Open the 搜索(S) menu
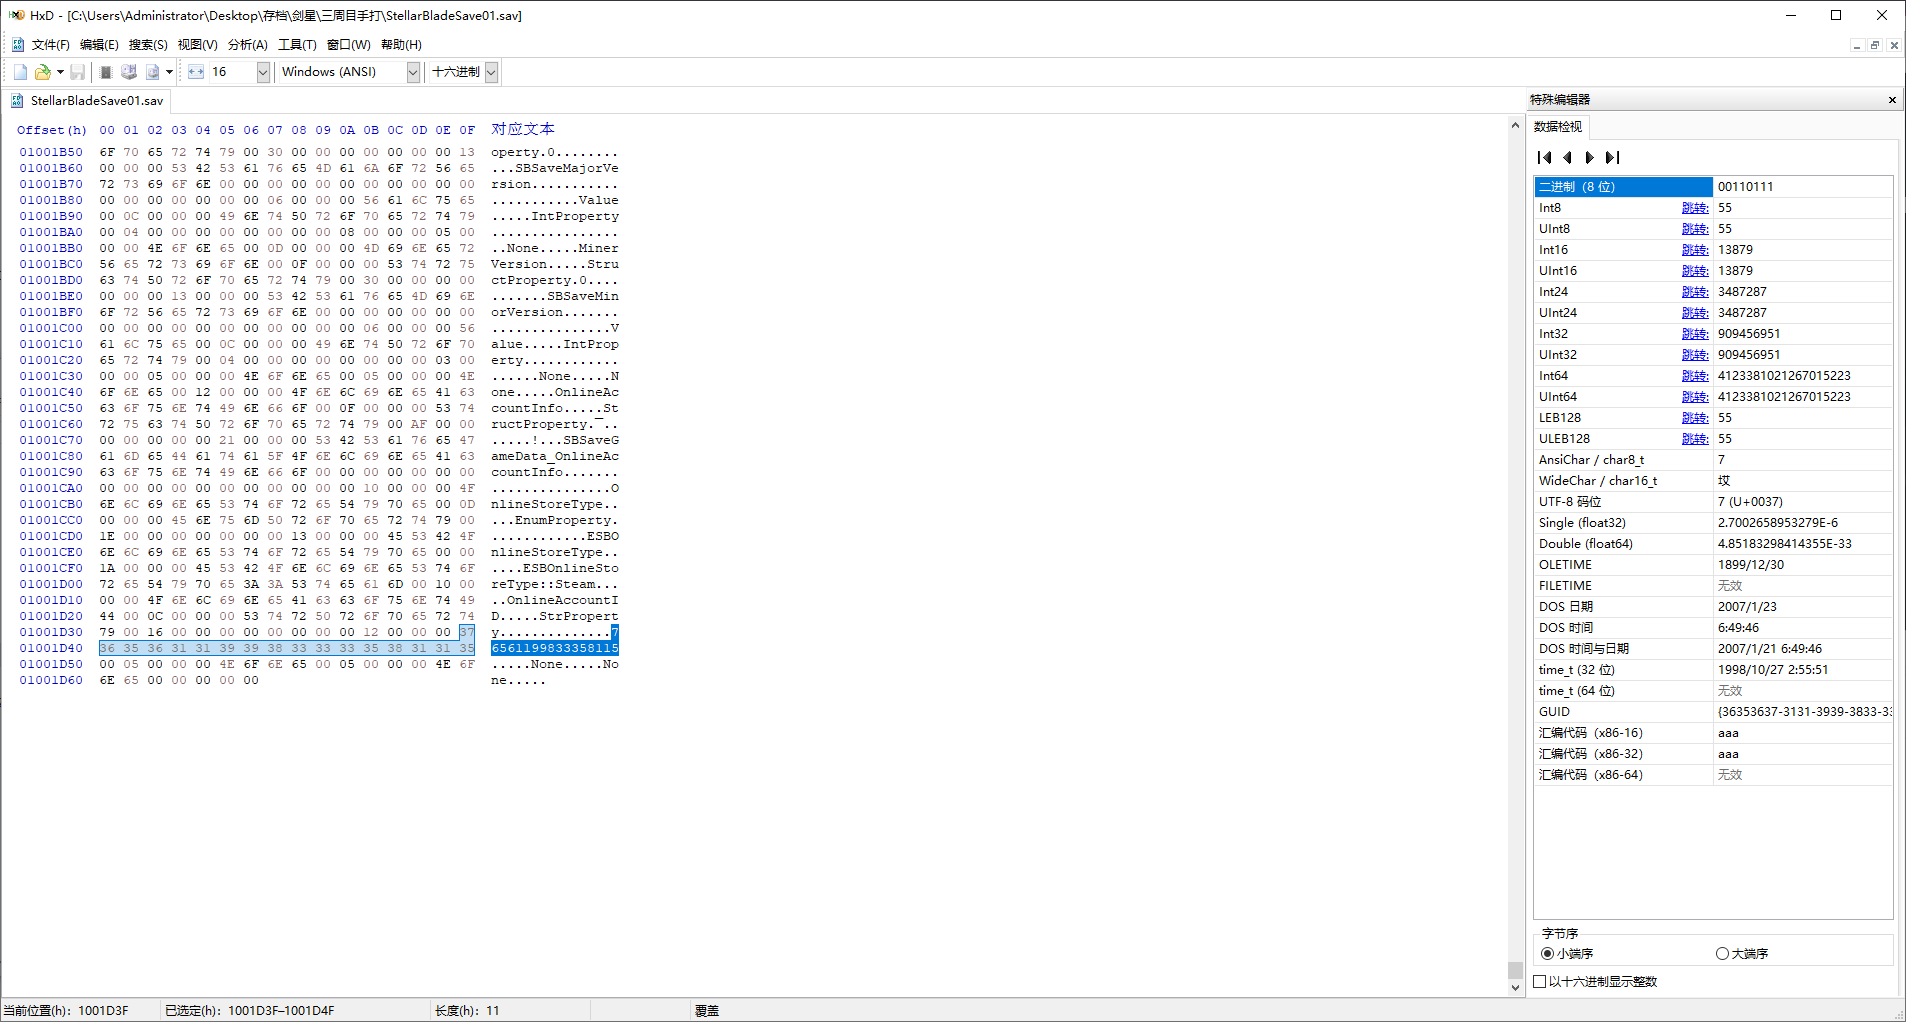The width and height of the screenshot is (1906, 1022). [x=148, y=45]
